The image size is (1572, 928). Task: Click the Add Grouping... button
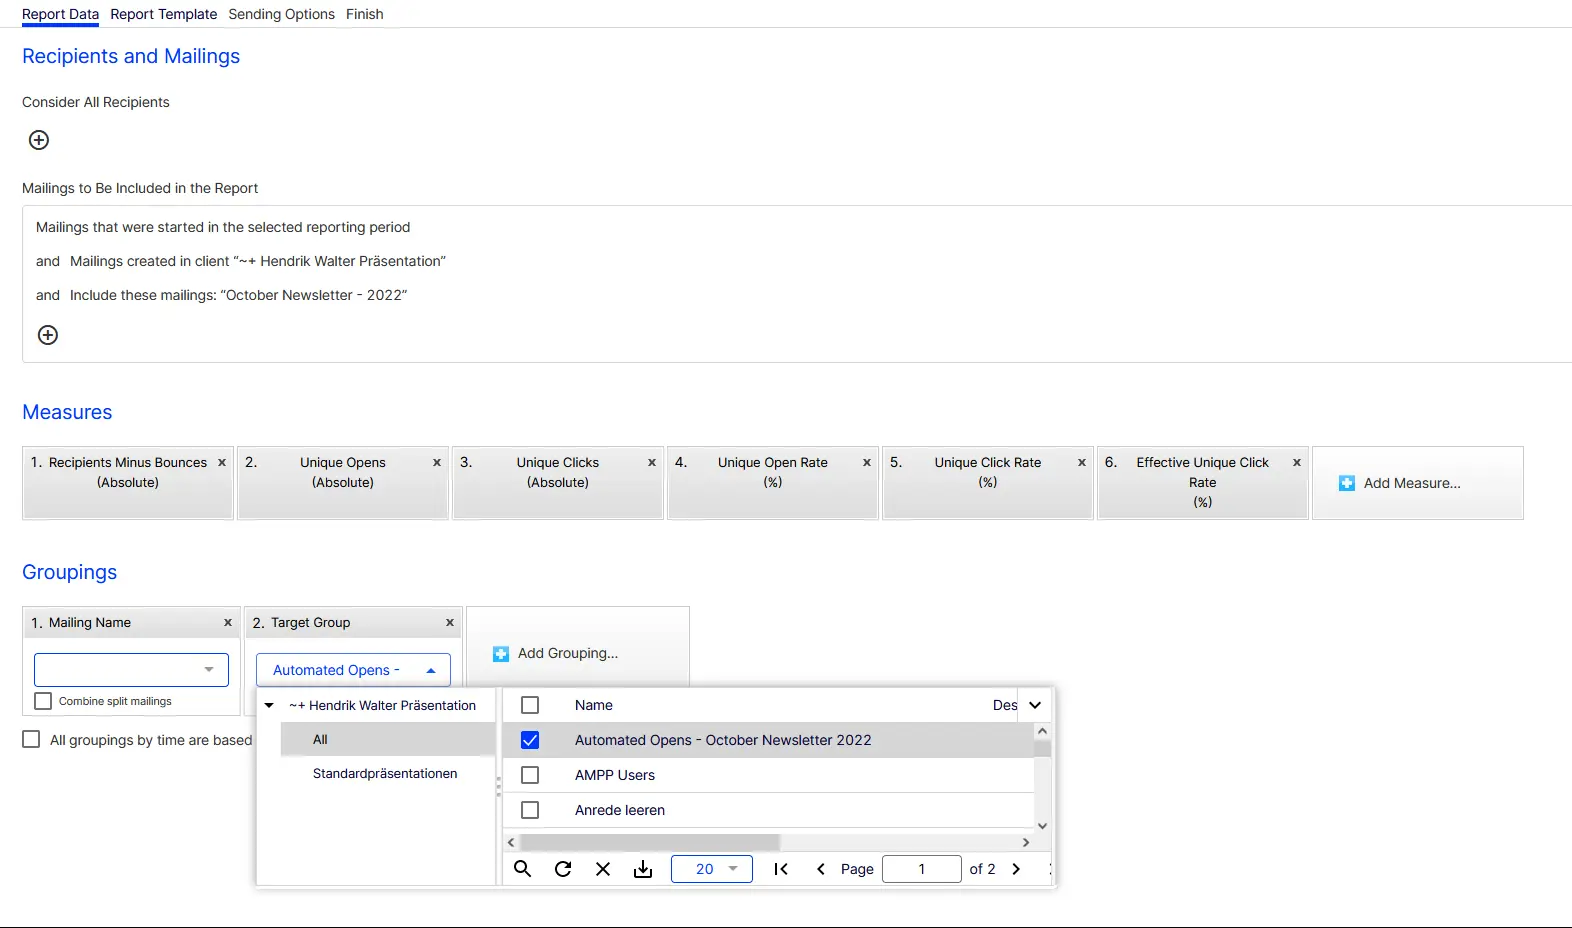578,654
